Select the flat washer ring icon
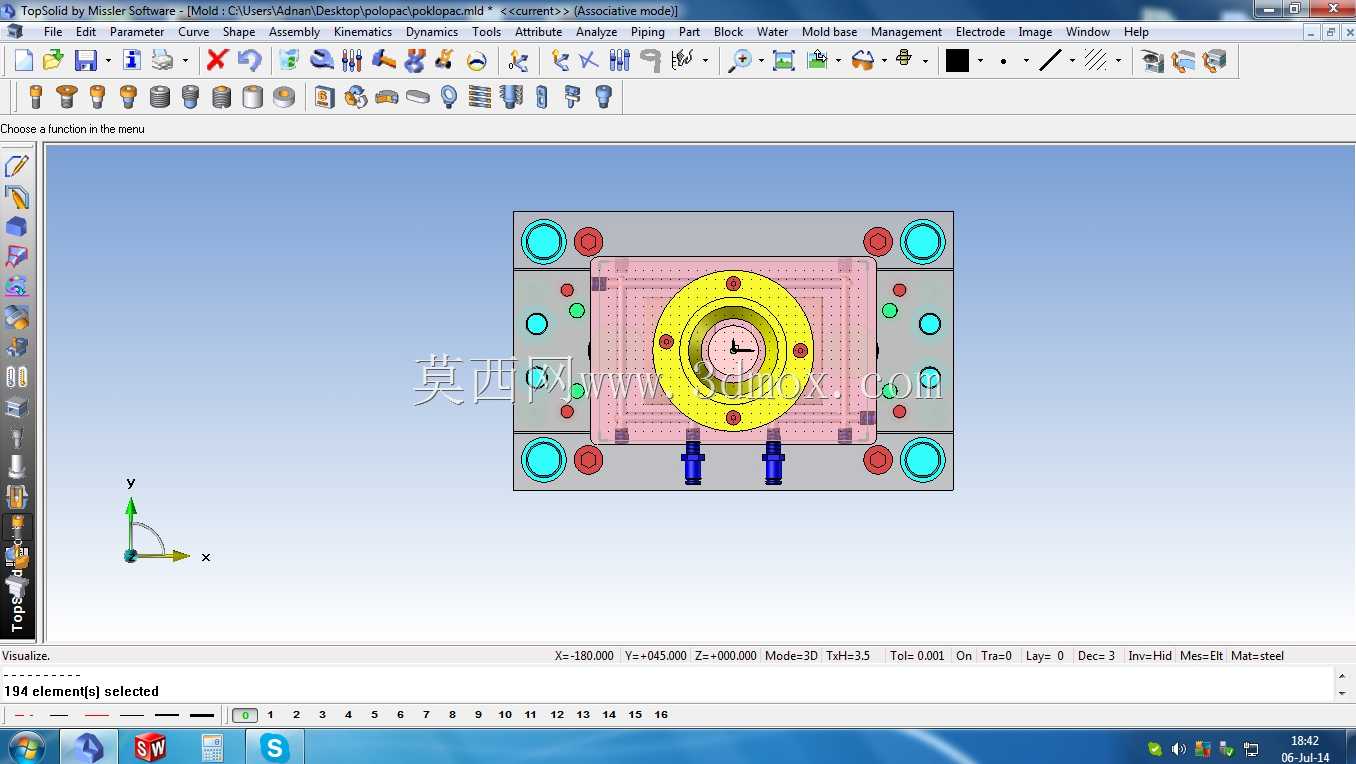This screenshot has width=1356, height=764. [x=284, y=97]
